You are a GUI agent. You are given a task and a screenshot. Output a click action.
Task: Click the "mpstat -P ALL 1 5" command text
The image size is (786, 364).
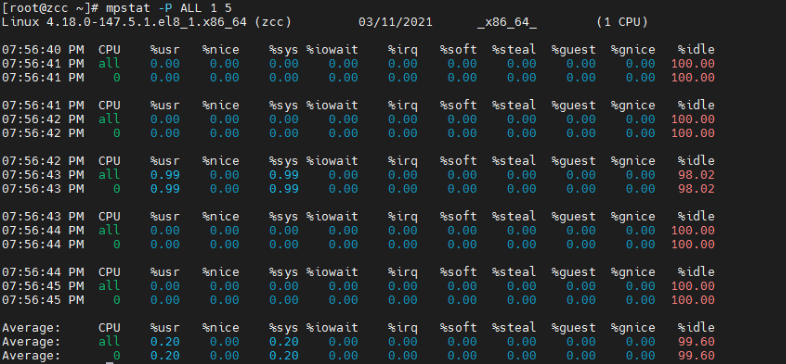pos(169,8)
